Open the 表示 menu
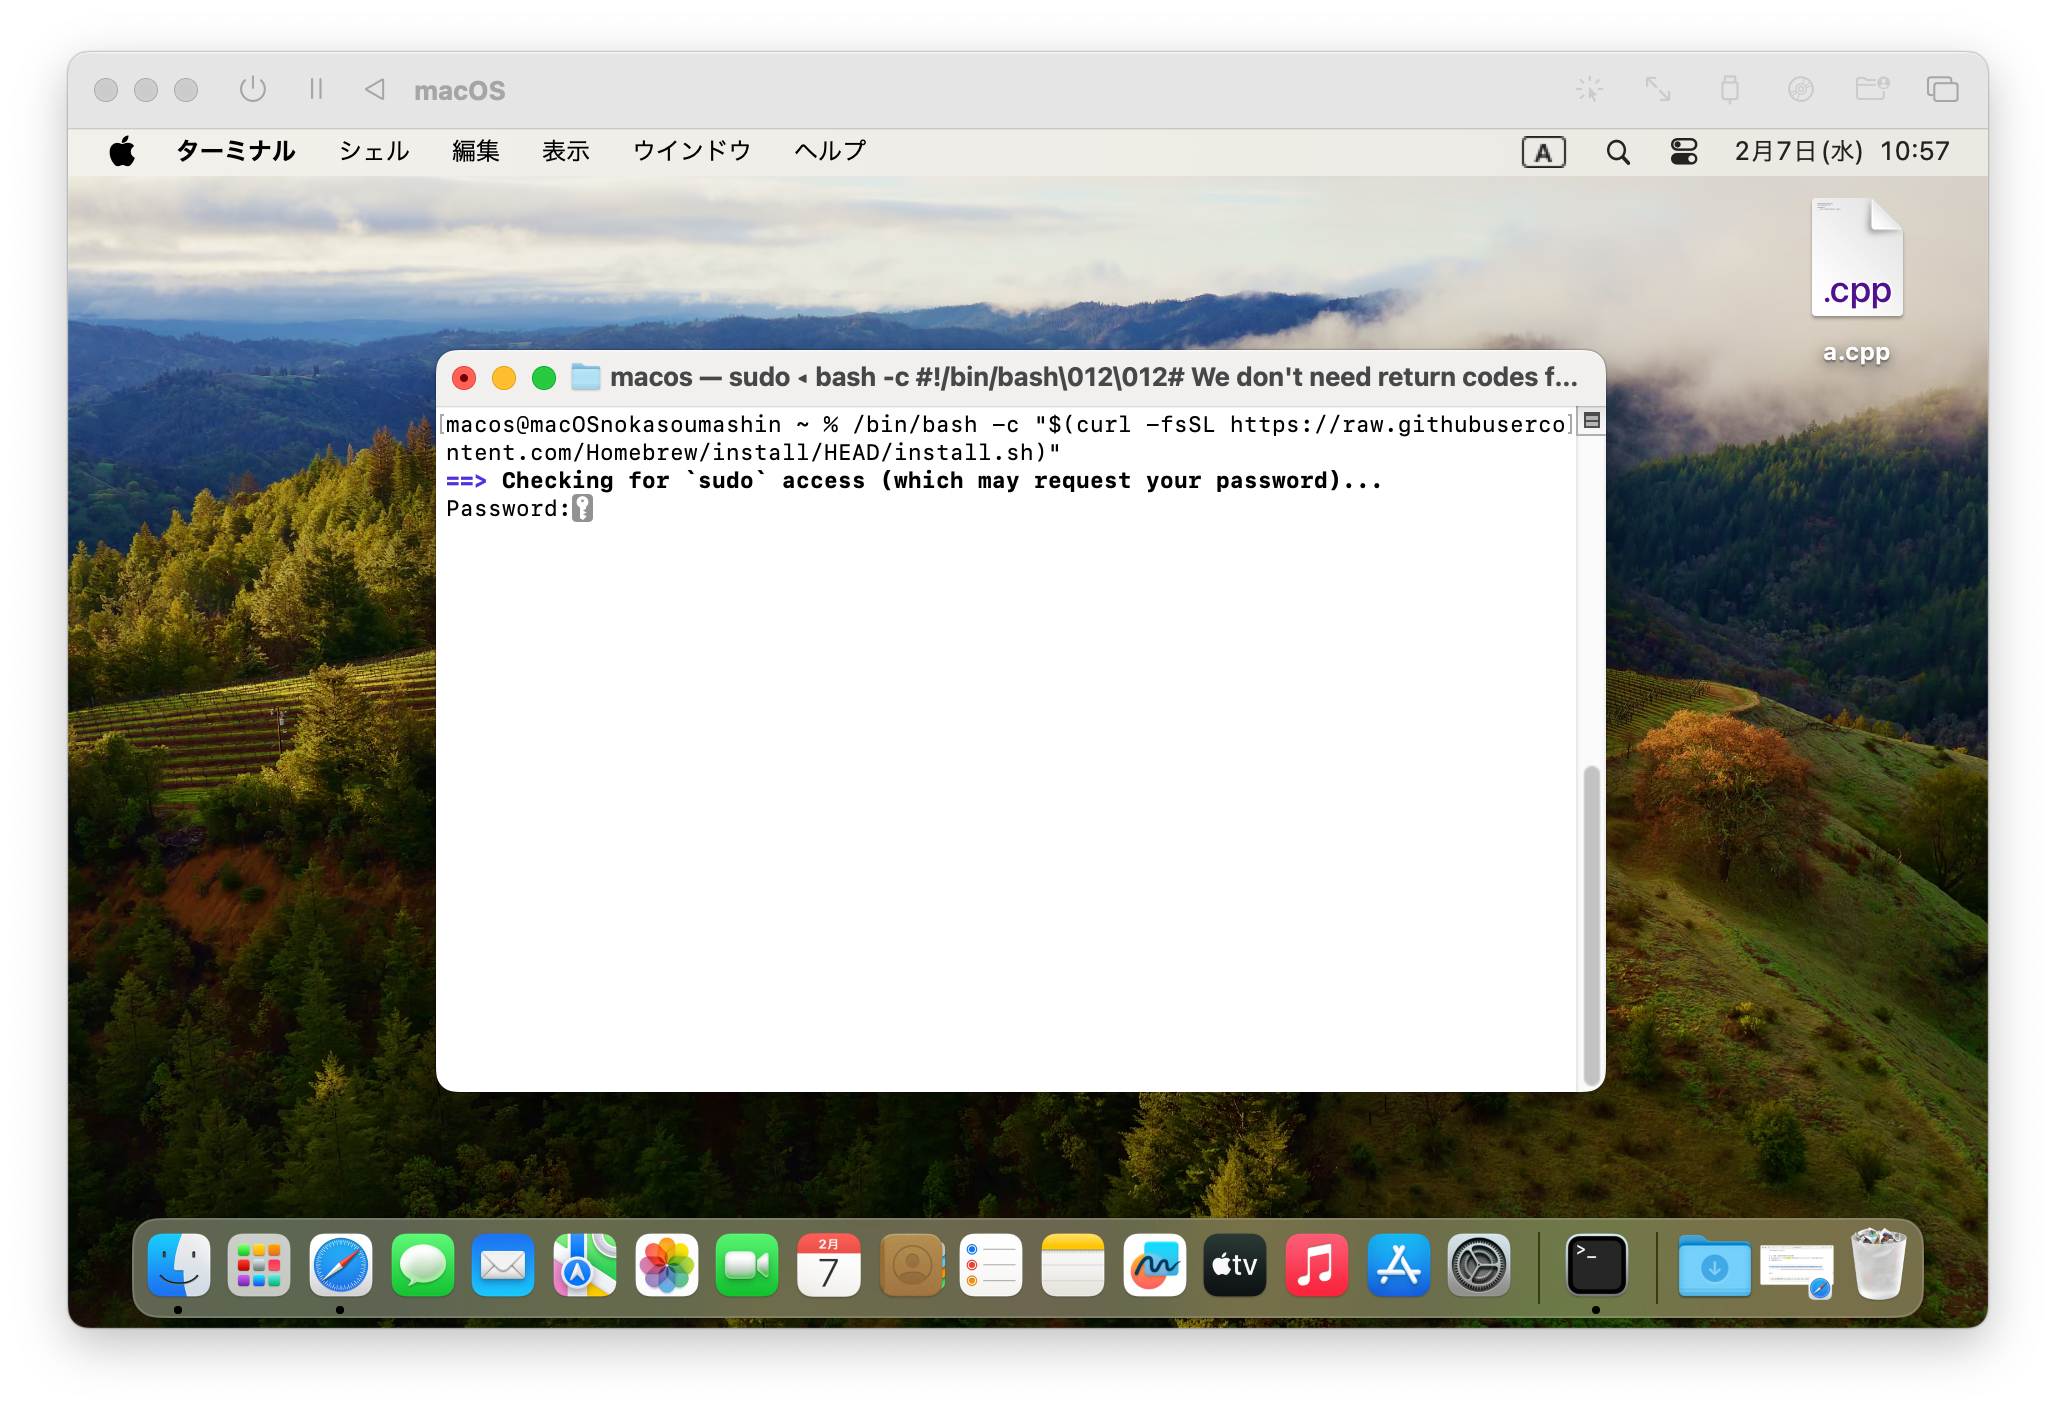Viewport: 2056px width, 1412px height. coord(565,151)
